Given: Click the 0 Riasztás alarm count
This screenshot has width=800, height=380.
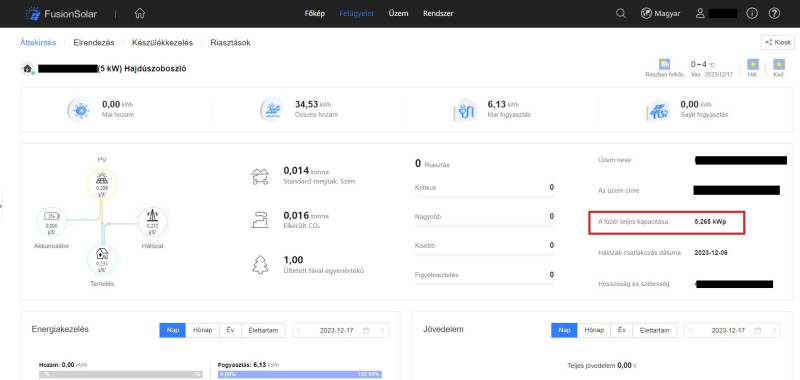Looking at the screenshot, I should click(432, 164).
